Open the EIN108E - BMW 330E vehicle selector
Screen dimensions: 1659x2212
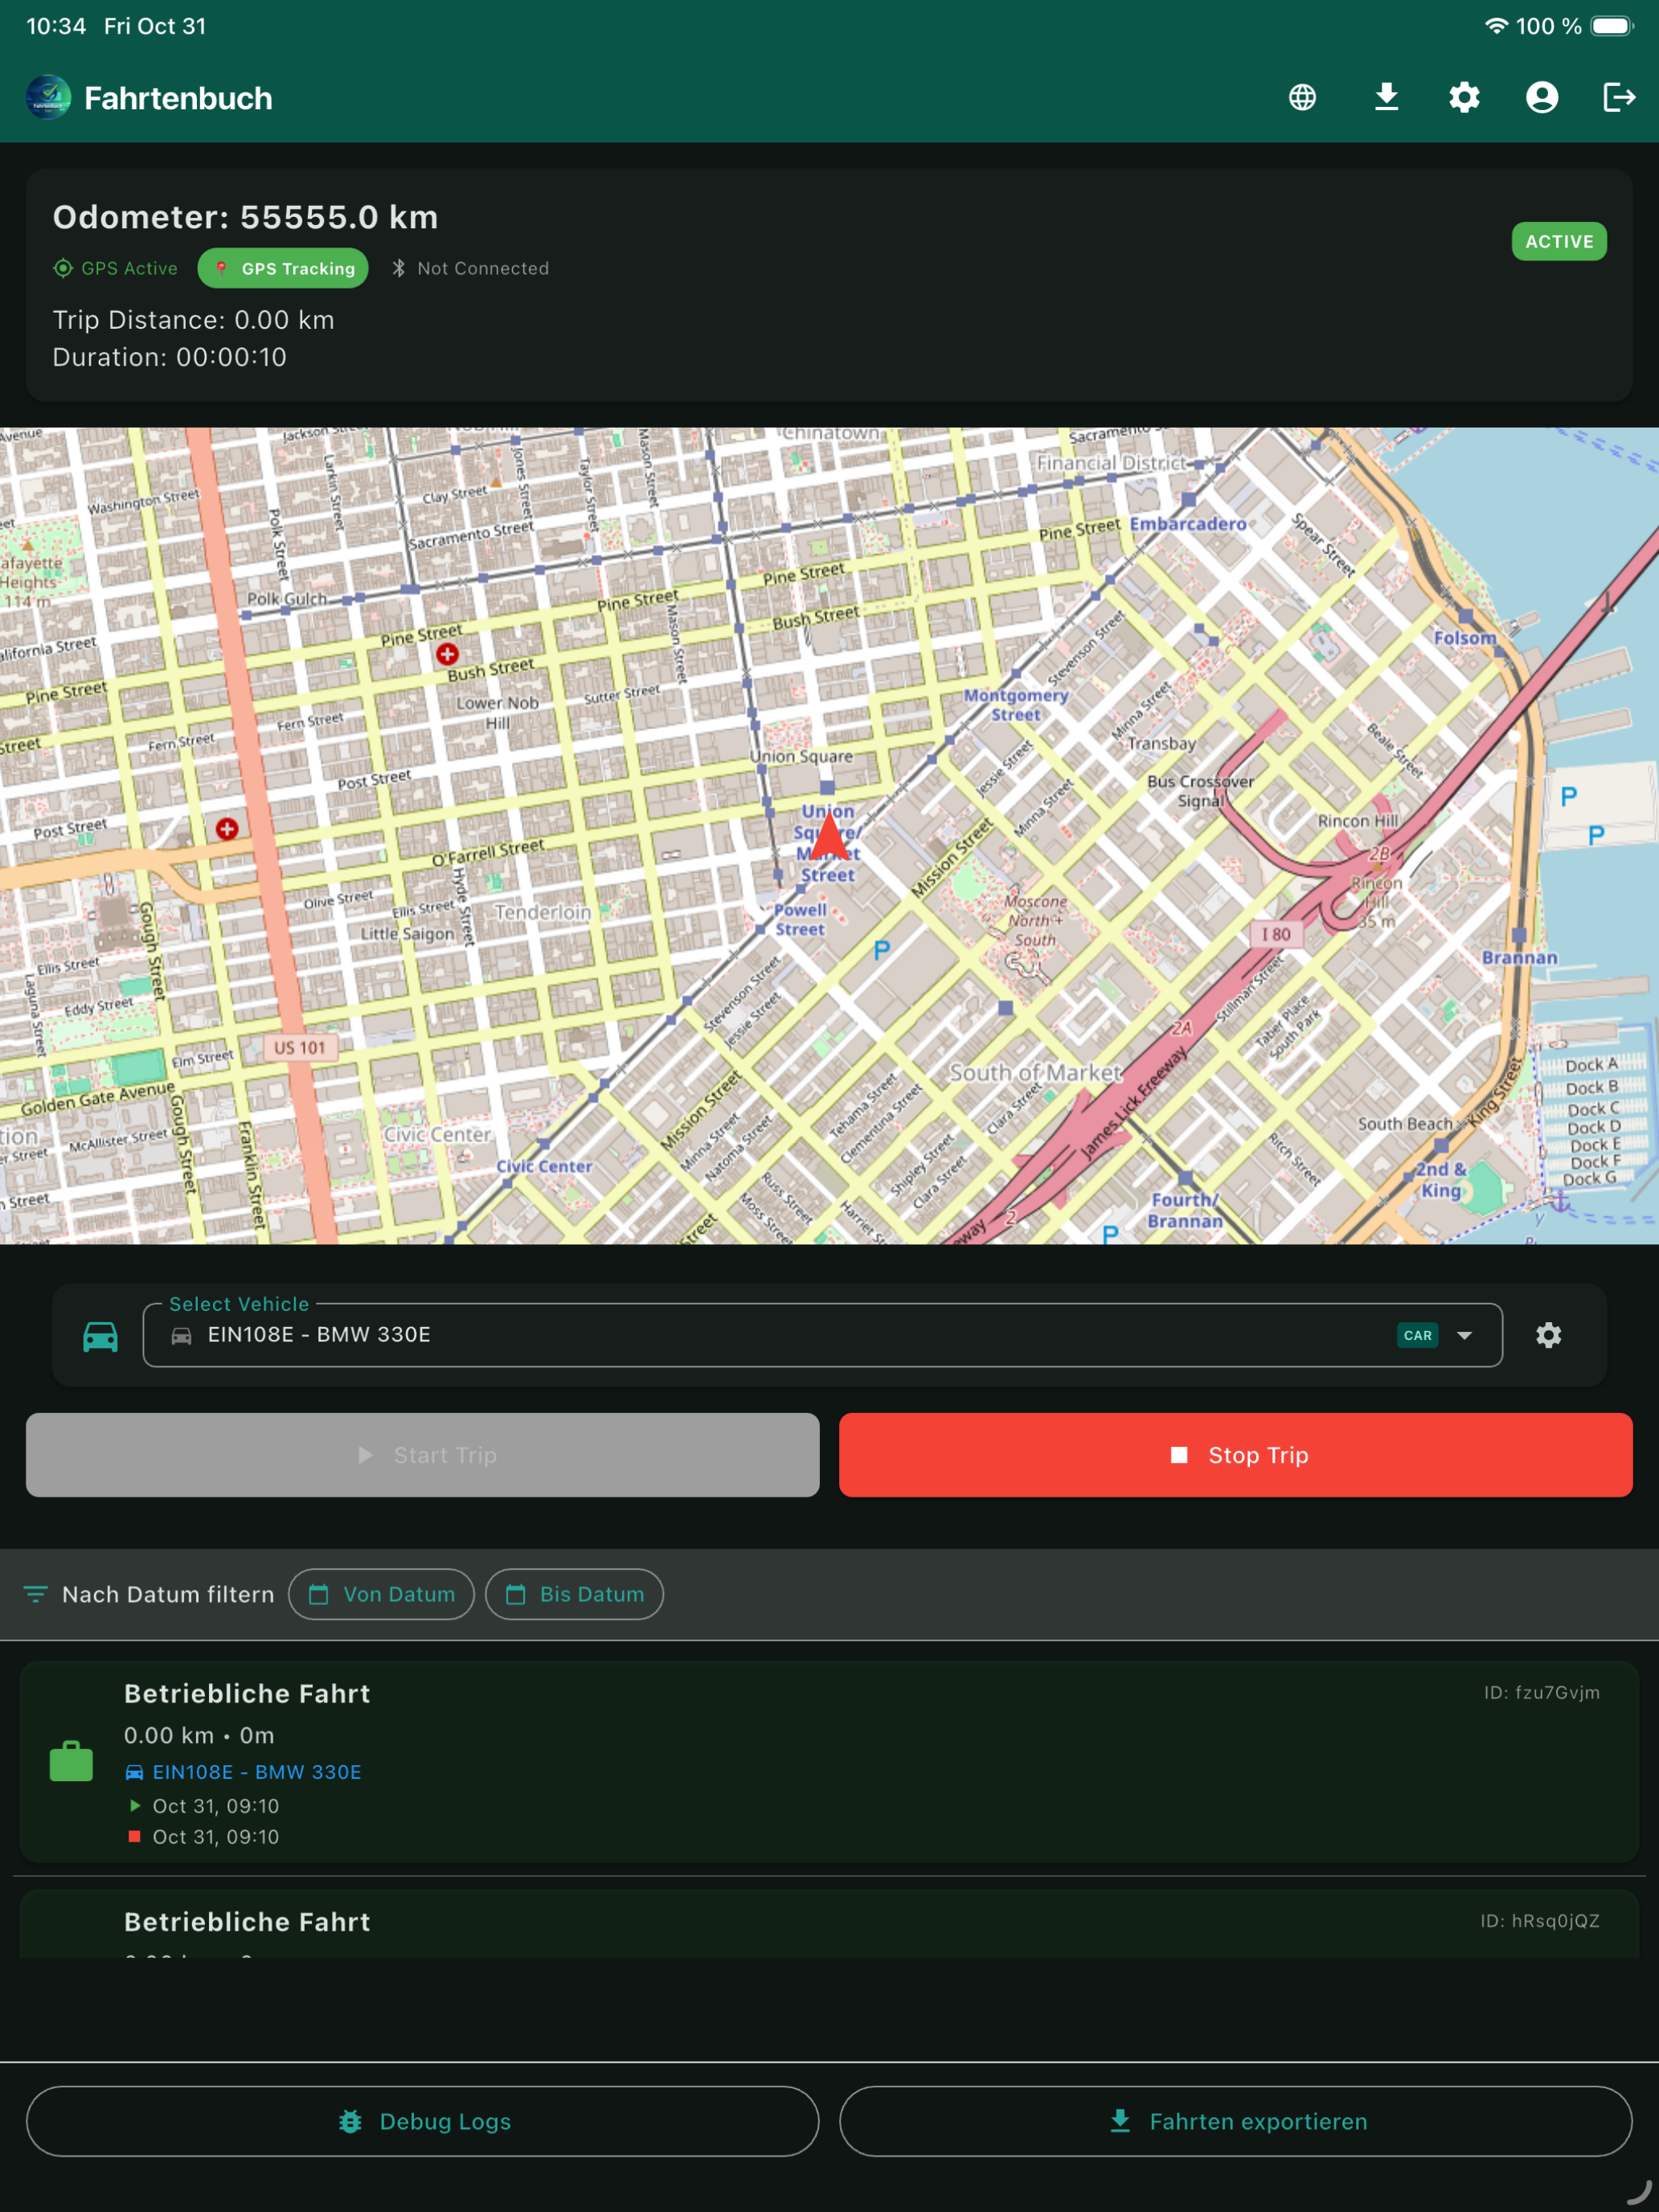point(822,1335)
